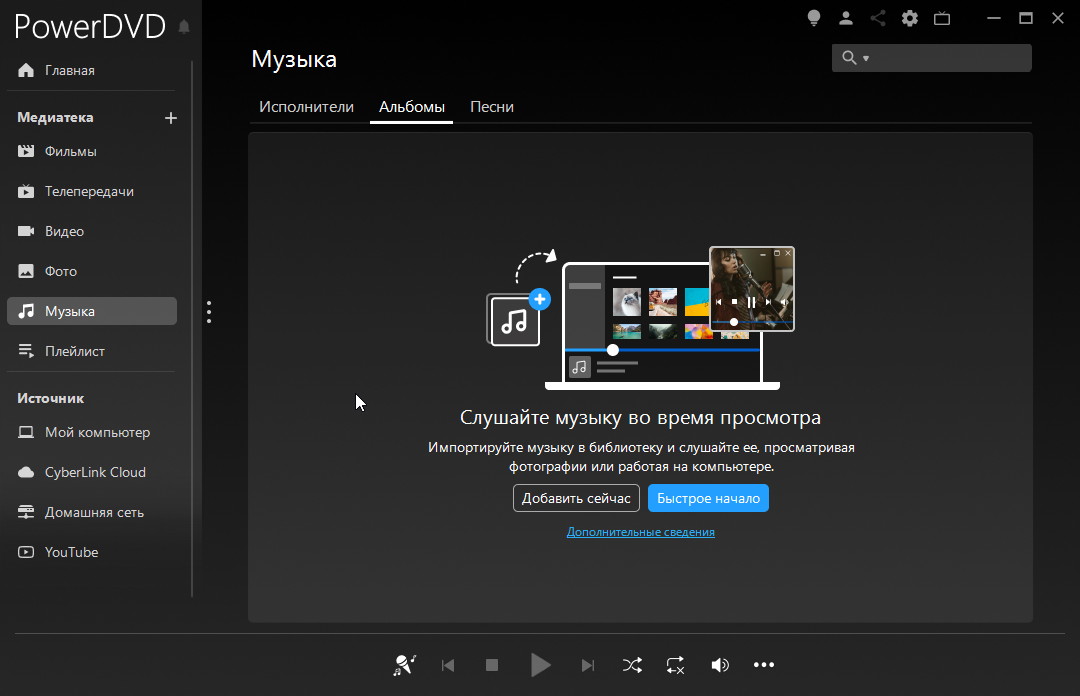Open the Дополнительные сведения link
The height and width of the screenshot is (696, 1080).
tap(641, 532)
